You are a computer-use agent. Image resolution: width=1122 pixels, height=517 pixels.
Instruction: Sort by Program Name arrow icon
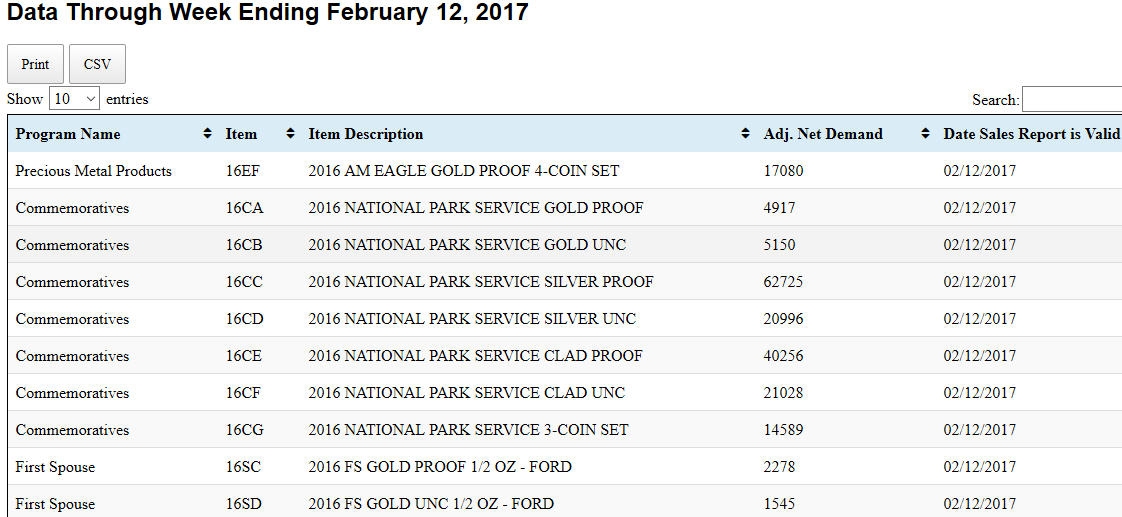(208, 134)
